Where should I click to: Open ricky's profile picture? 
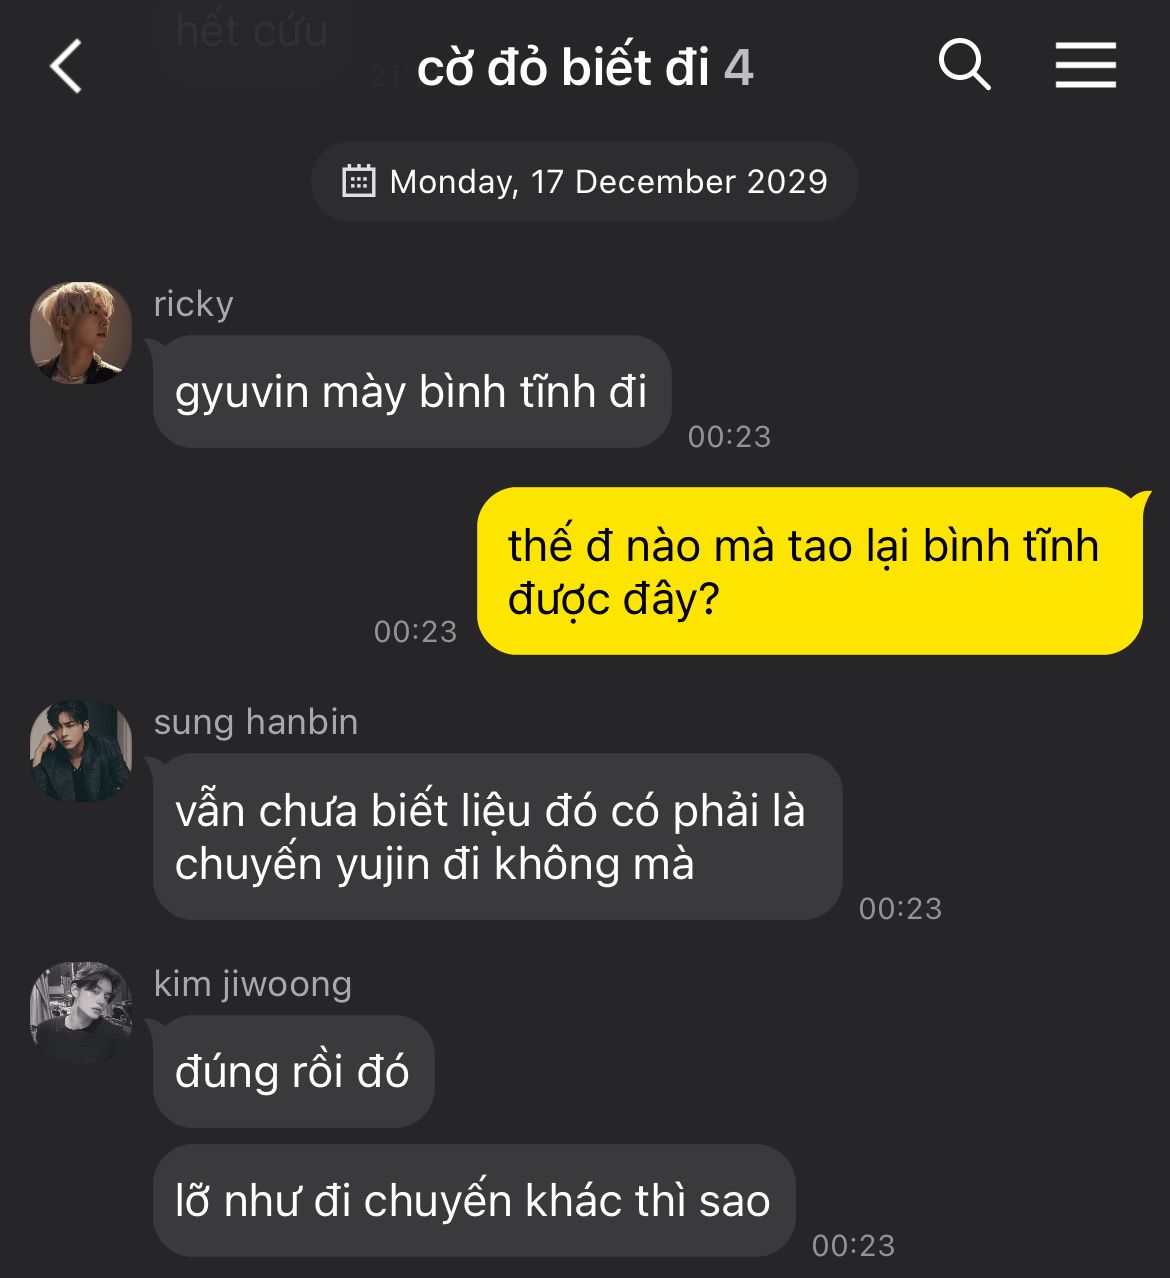pos(81,332)
